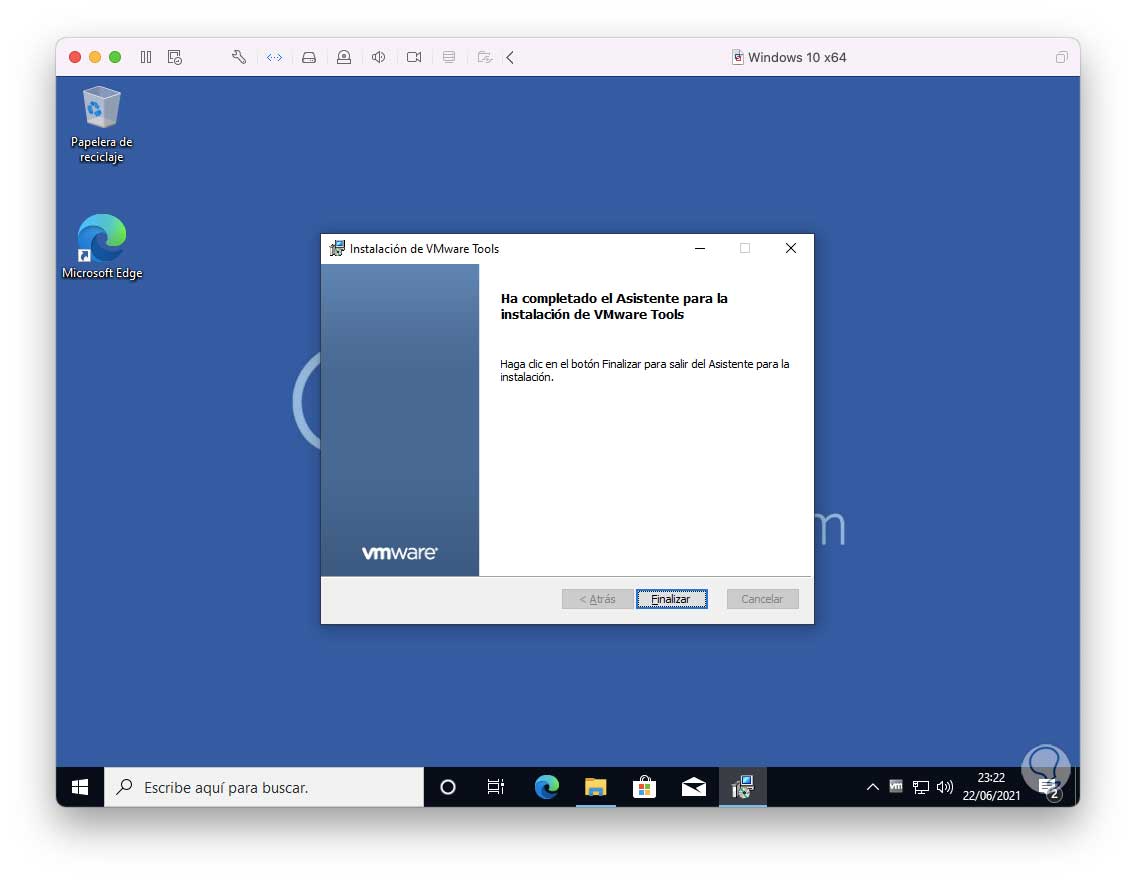
Task: Click the lock device icon in toolbar
Action: (x=343, y=57)
